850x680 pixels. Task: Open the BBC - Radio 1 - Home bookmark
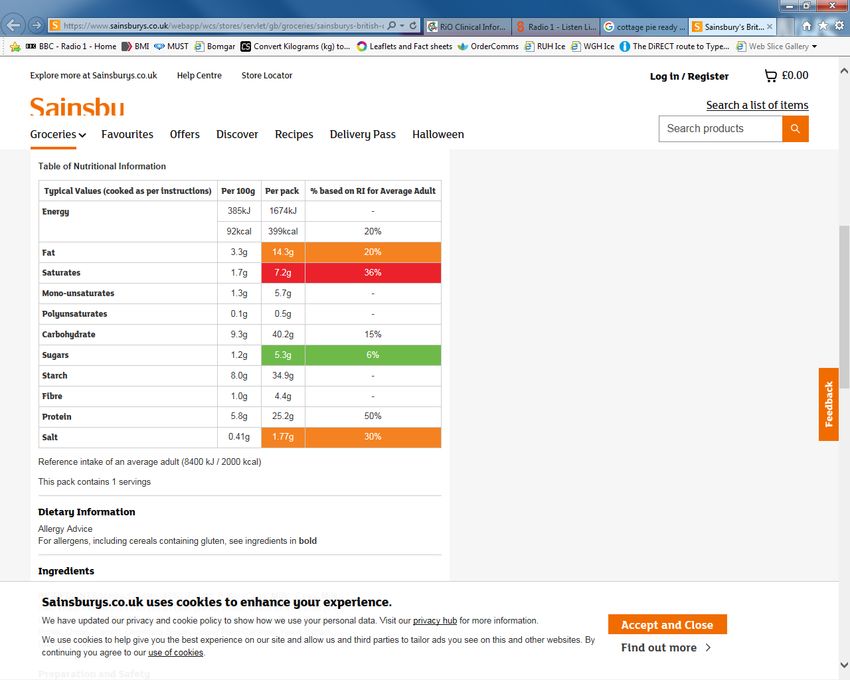click(71, 47)
